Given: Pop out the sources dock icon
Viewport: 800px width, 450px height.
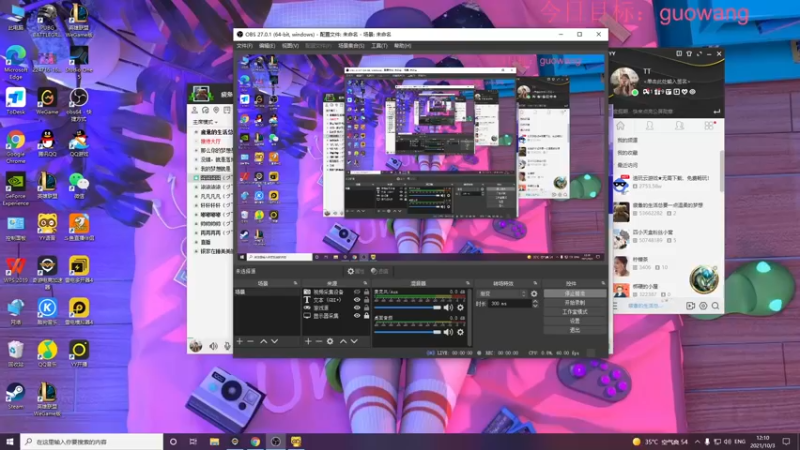Looking at the screenshot, I should [x=365, y=283].
